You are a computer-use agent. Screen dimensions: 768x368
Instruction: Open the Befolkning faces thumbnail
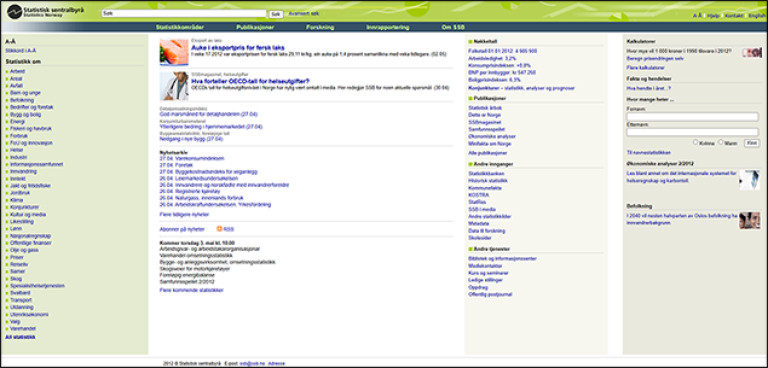click(x=749, y=221)
